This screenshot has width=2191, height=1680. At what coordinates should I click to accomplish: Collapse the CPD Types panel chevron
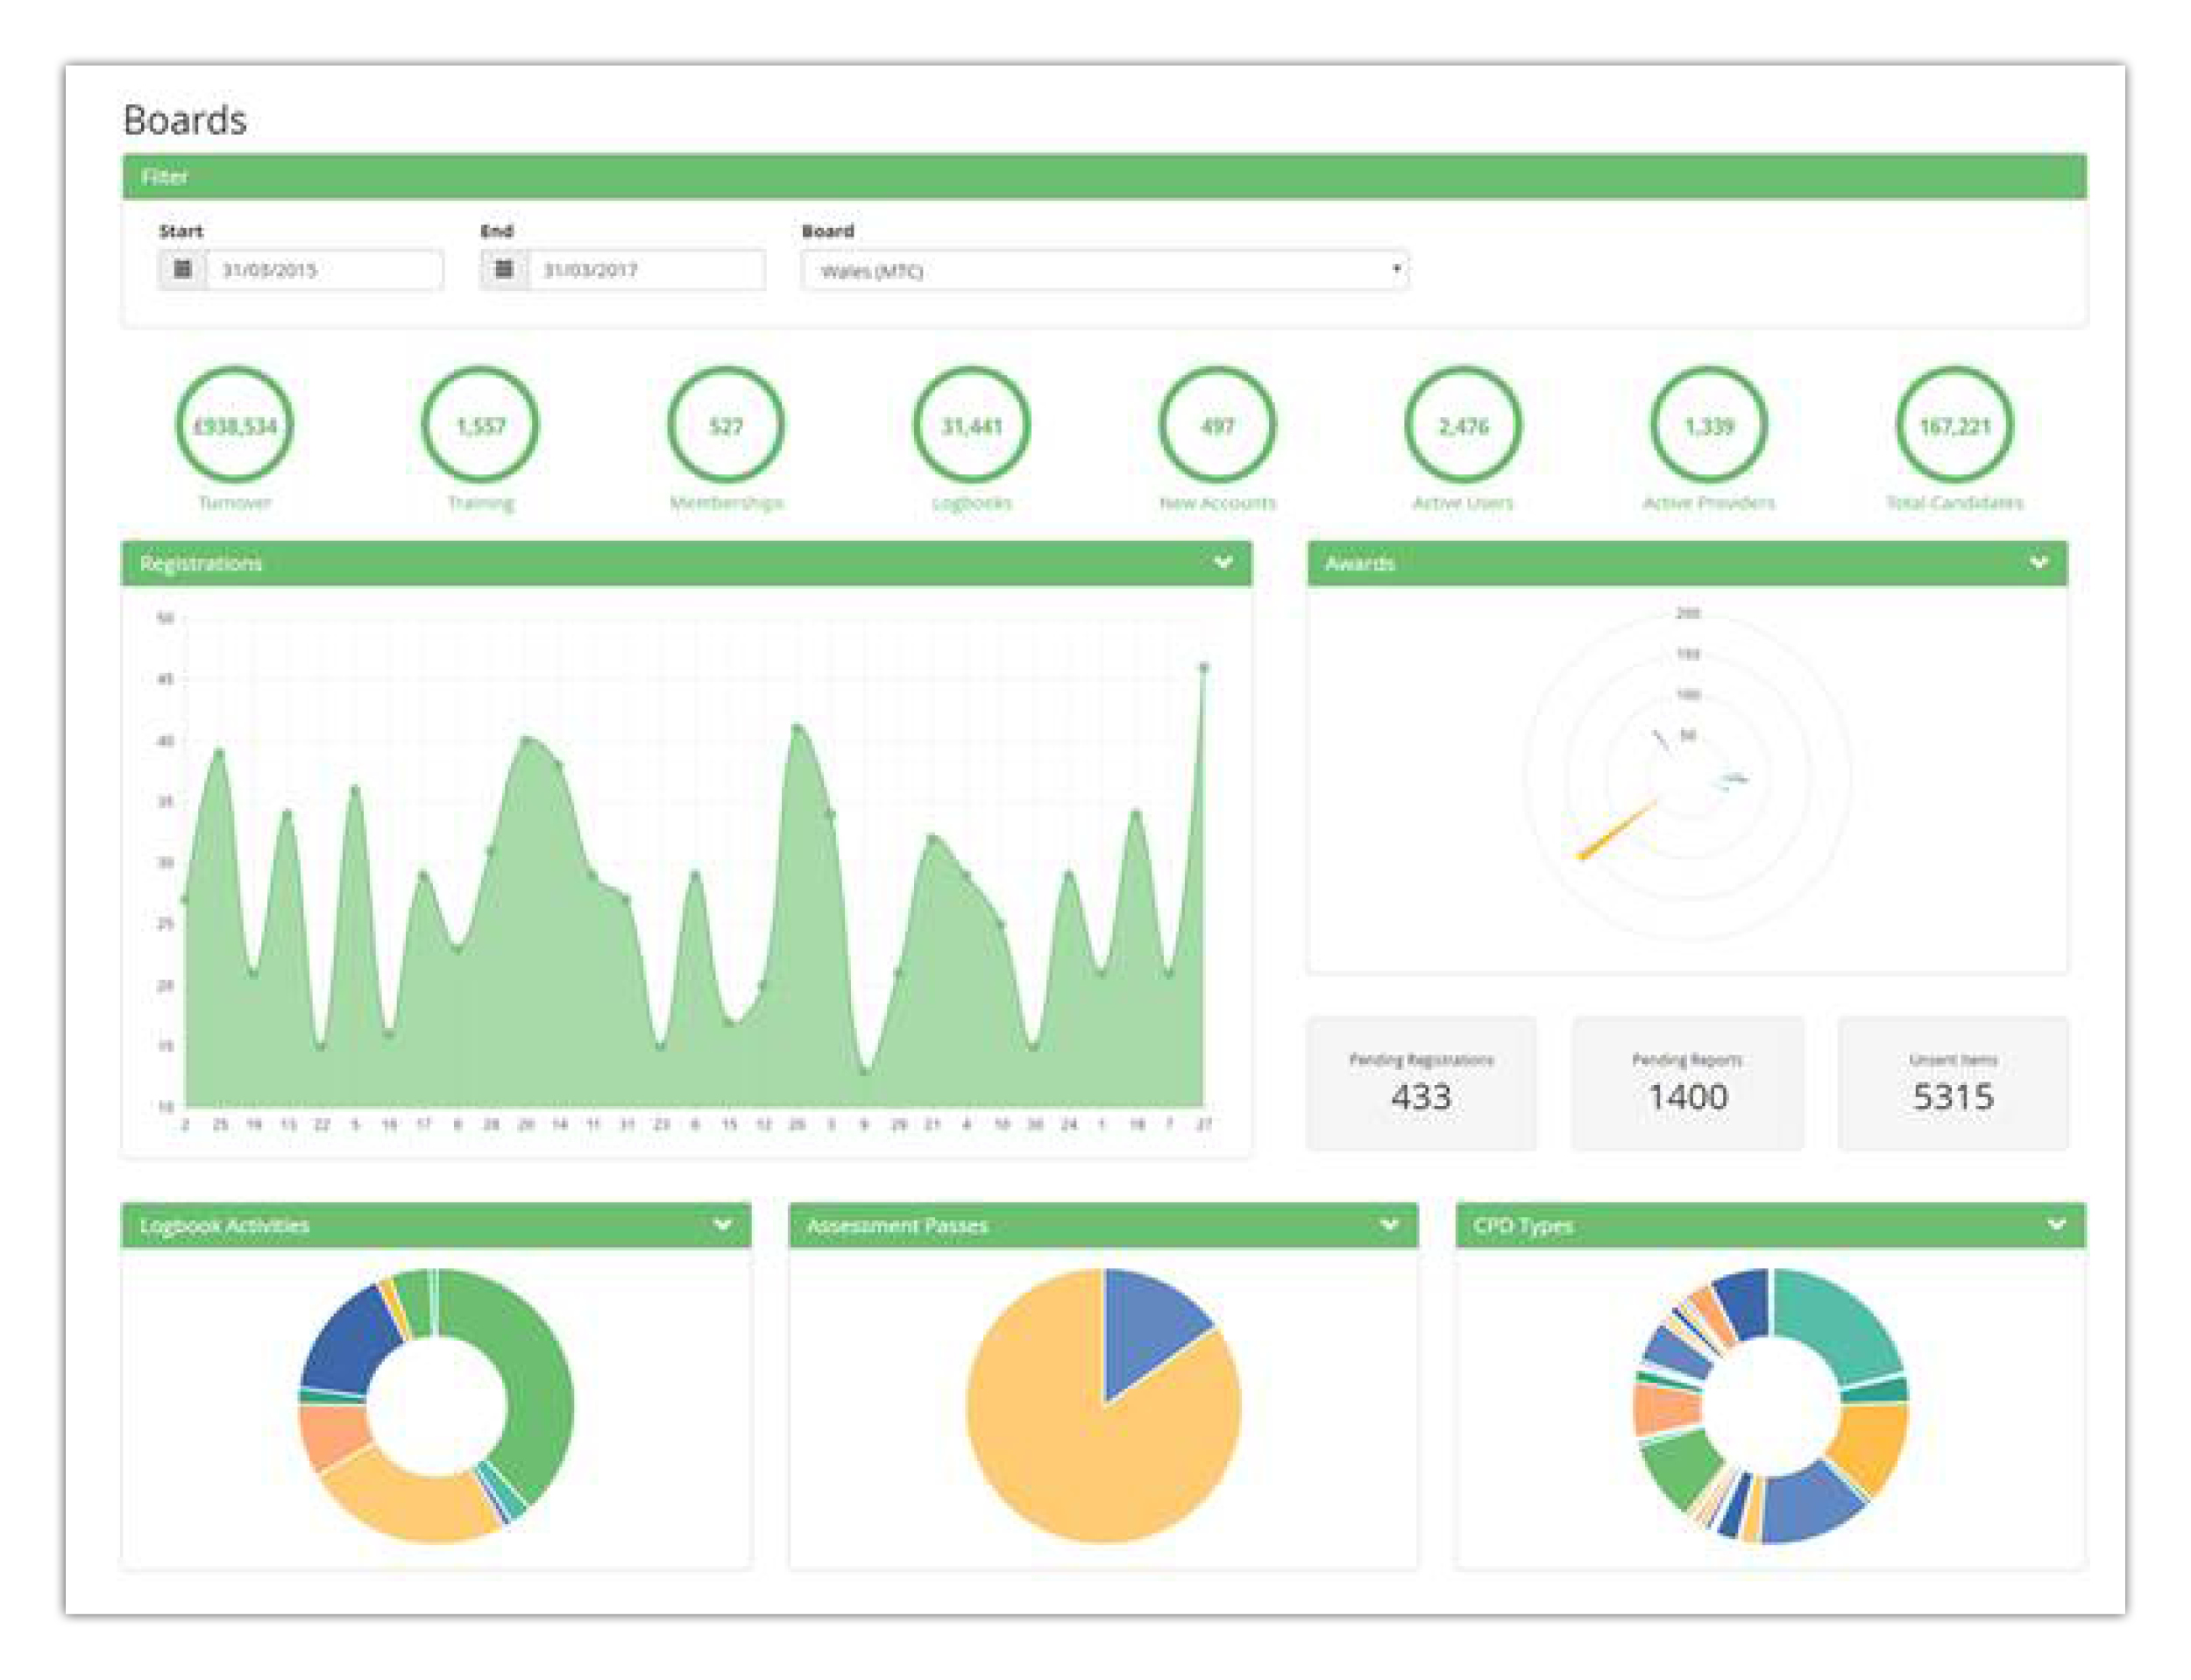(x=2056, y=1225)
